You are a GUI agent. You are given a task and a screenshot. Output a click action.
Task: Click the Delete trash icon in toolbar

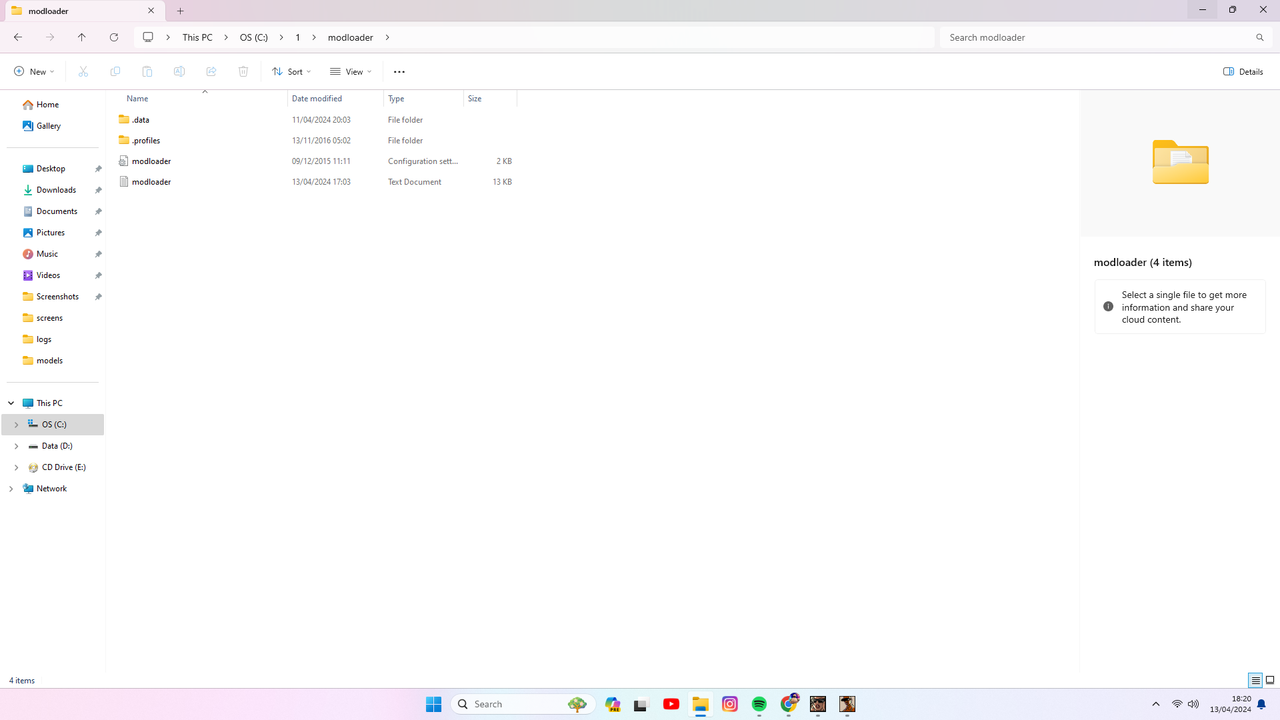tap(243, 72)
